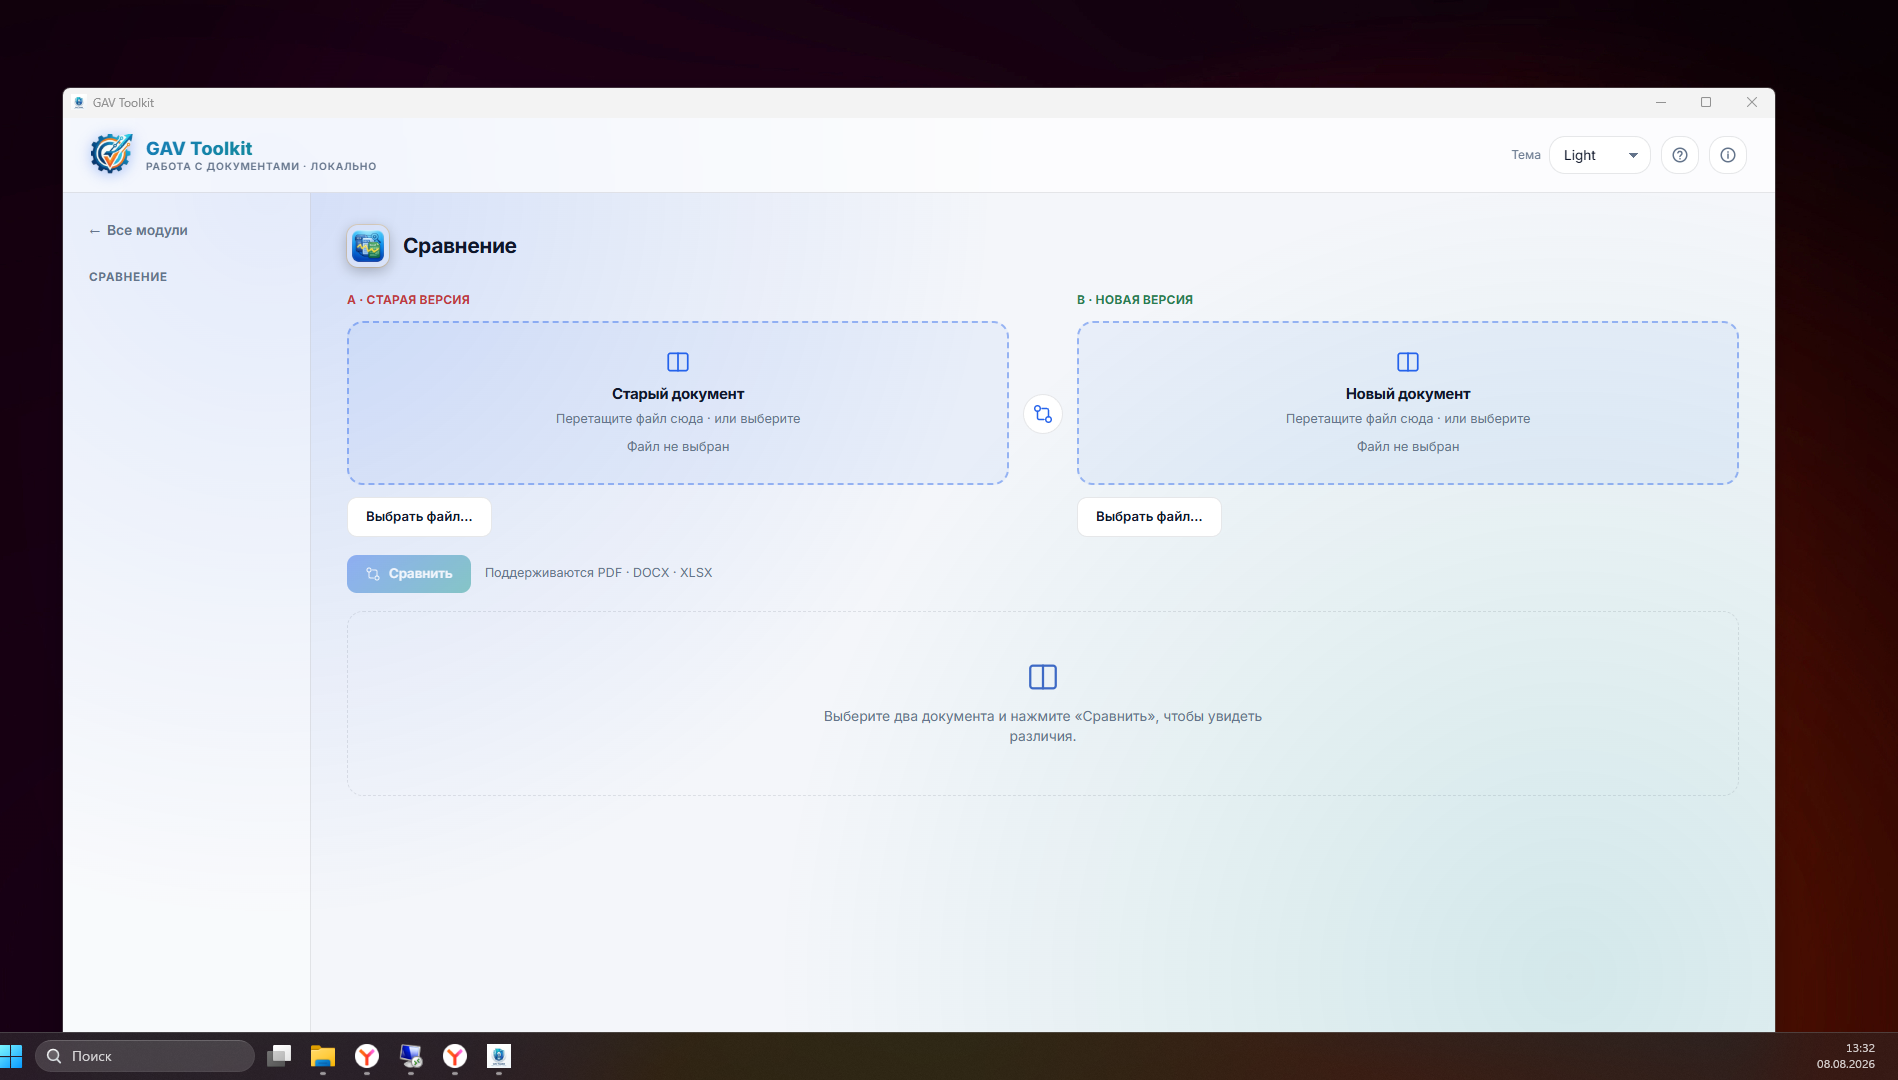
Task: Maximize the GAV Toolkit window
Action: point(1706,102)
